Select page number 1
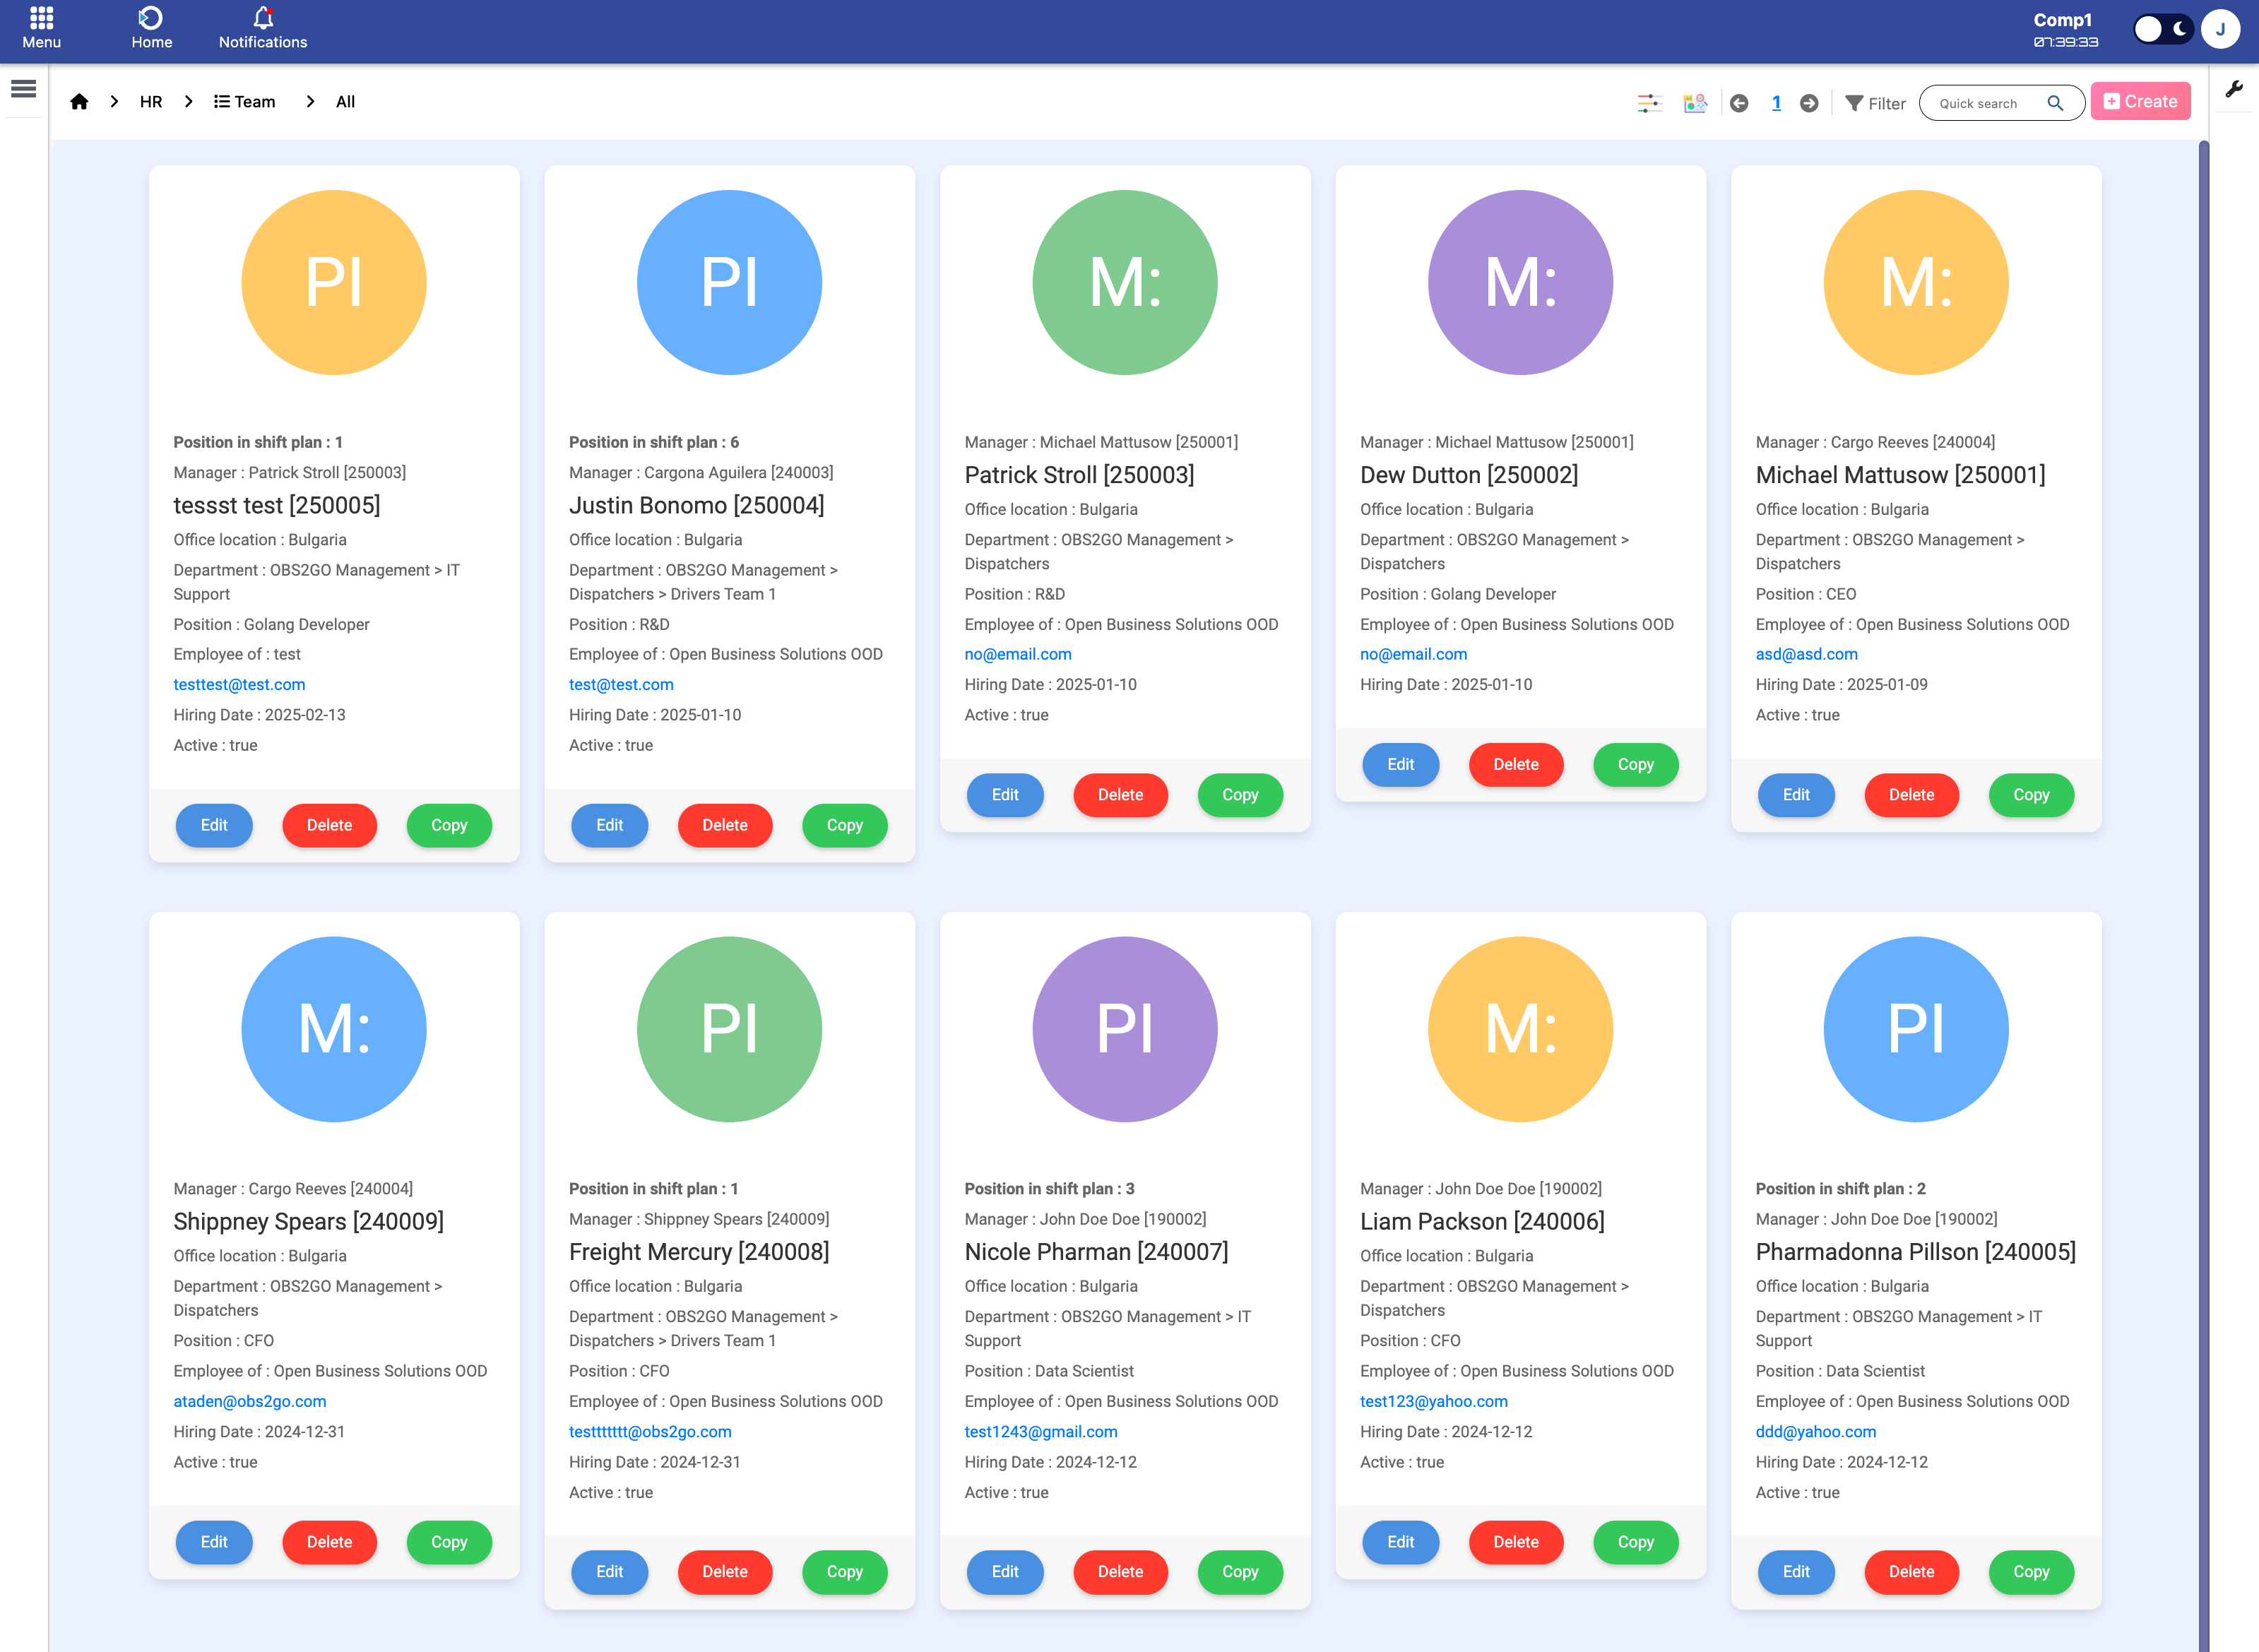 1776,103
